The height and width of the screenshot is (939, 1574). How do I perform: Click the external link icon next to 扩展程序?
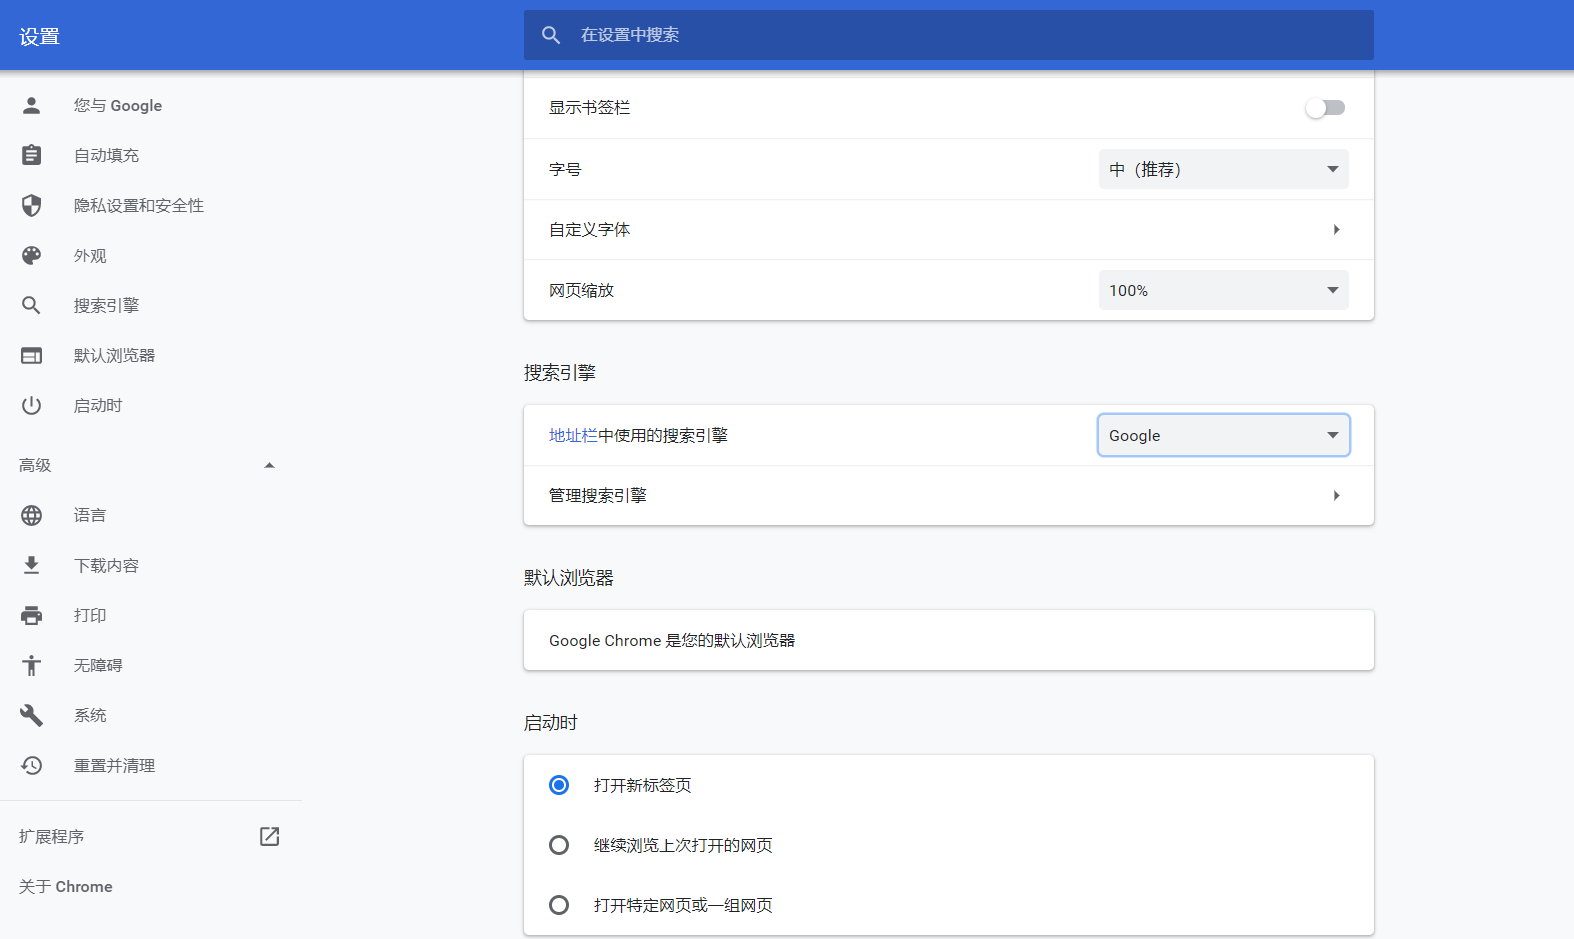tap(269, 836)
